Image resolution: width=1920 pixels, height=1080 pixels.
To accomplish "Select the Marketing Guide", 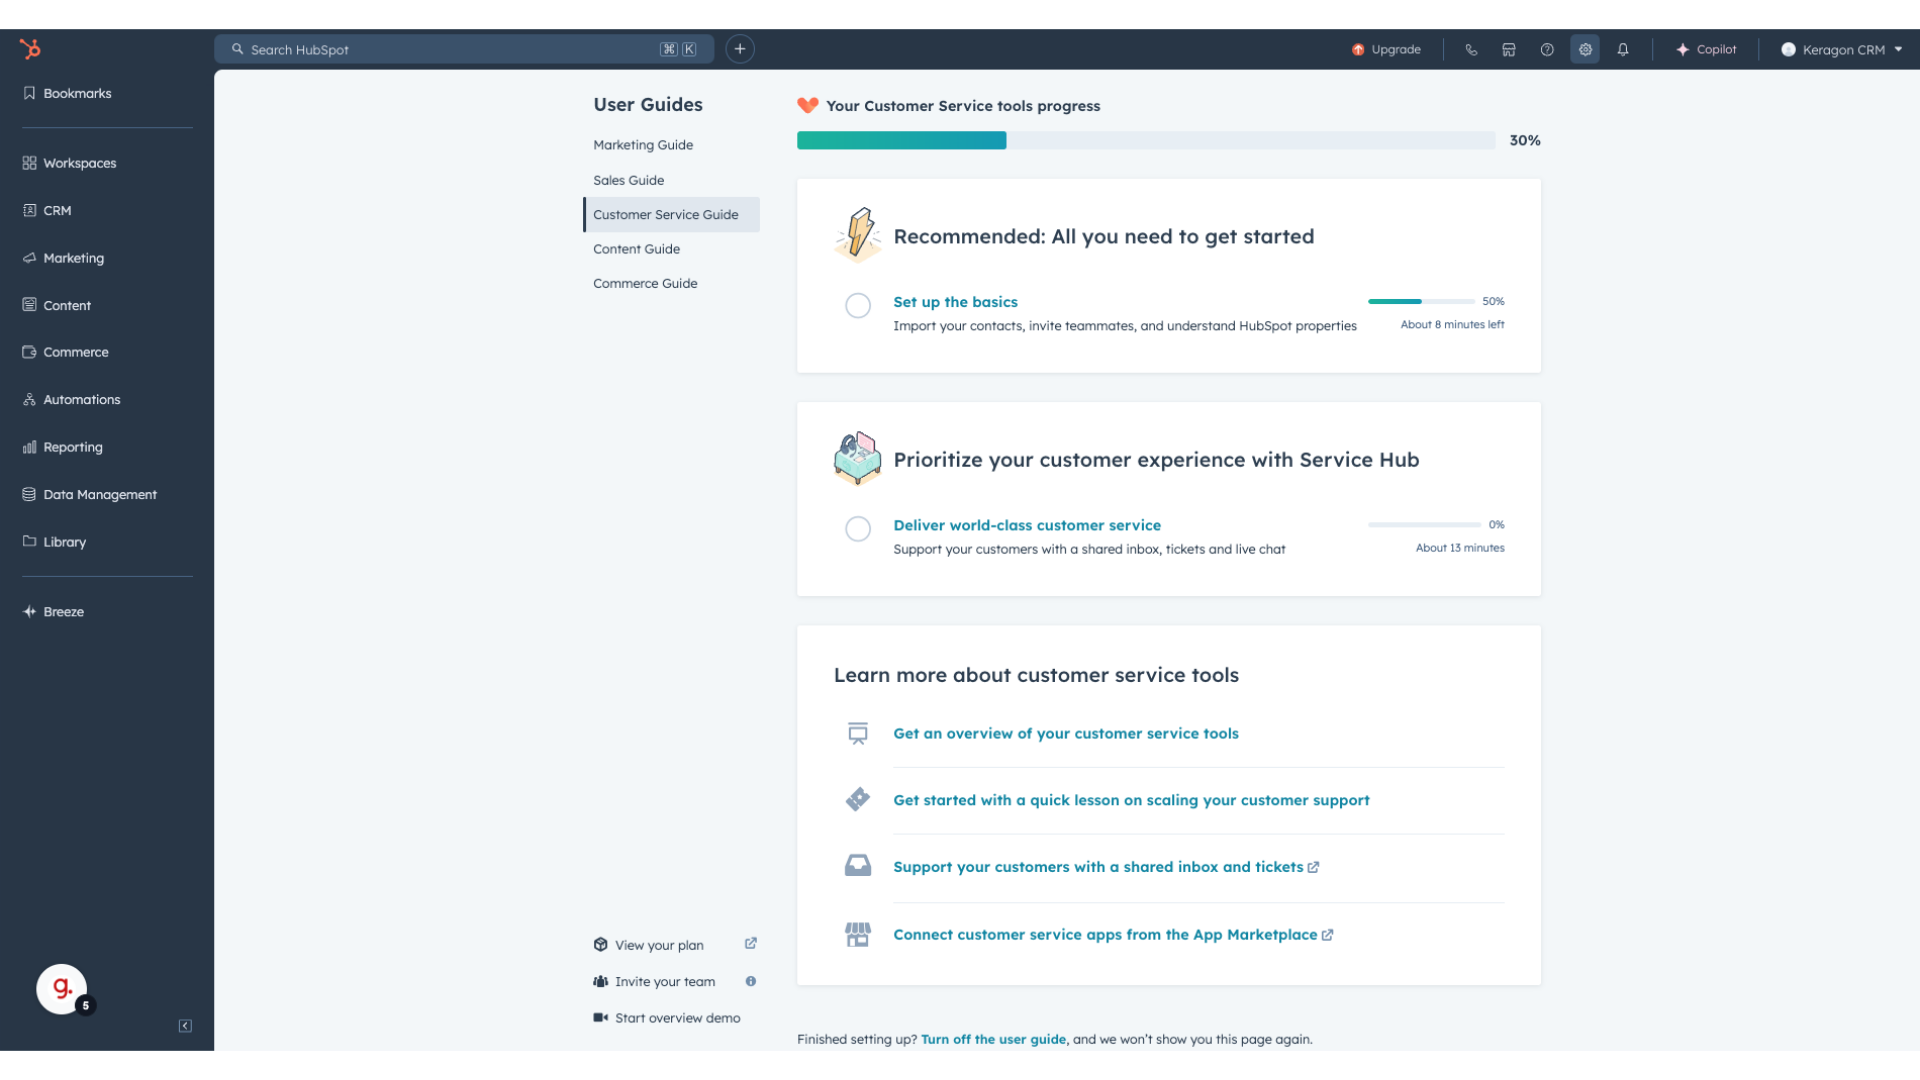I will tap(643, 145).
